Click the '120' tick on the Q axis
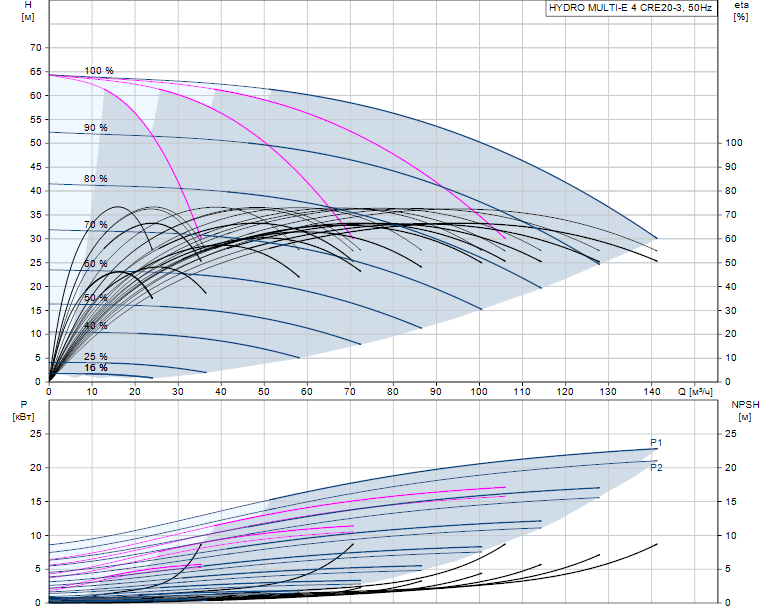 coord(565,392)
